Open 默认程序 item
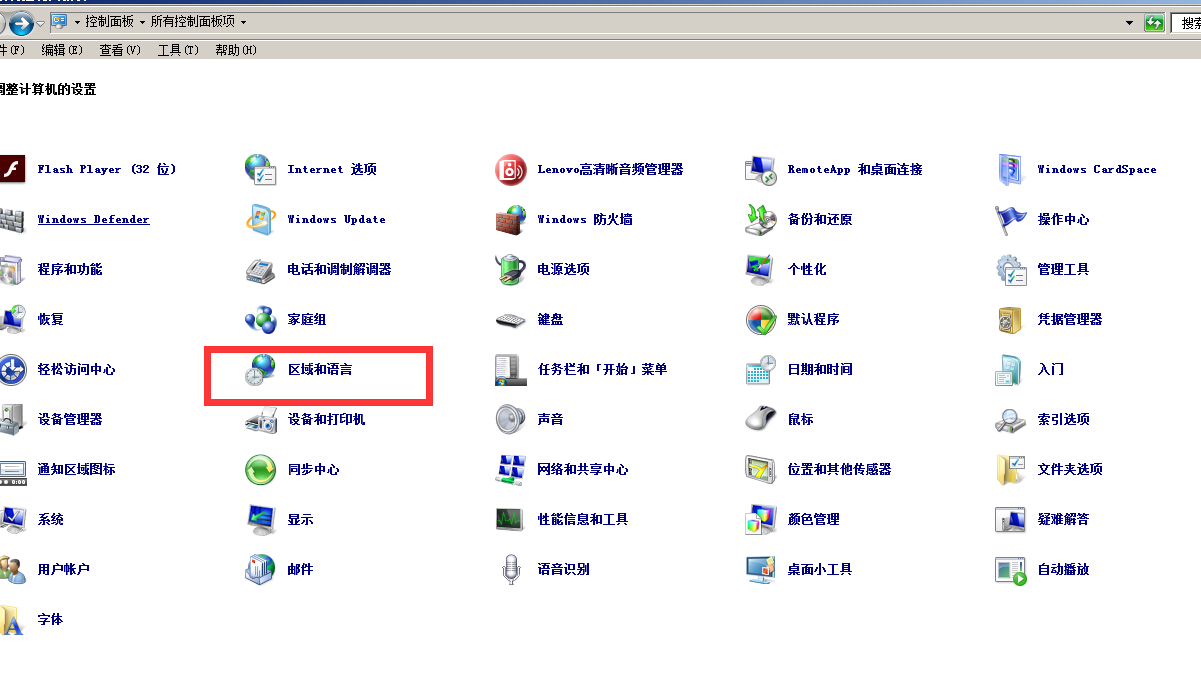1201x677 pixels. [792, 319]
